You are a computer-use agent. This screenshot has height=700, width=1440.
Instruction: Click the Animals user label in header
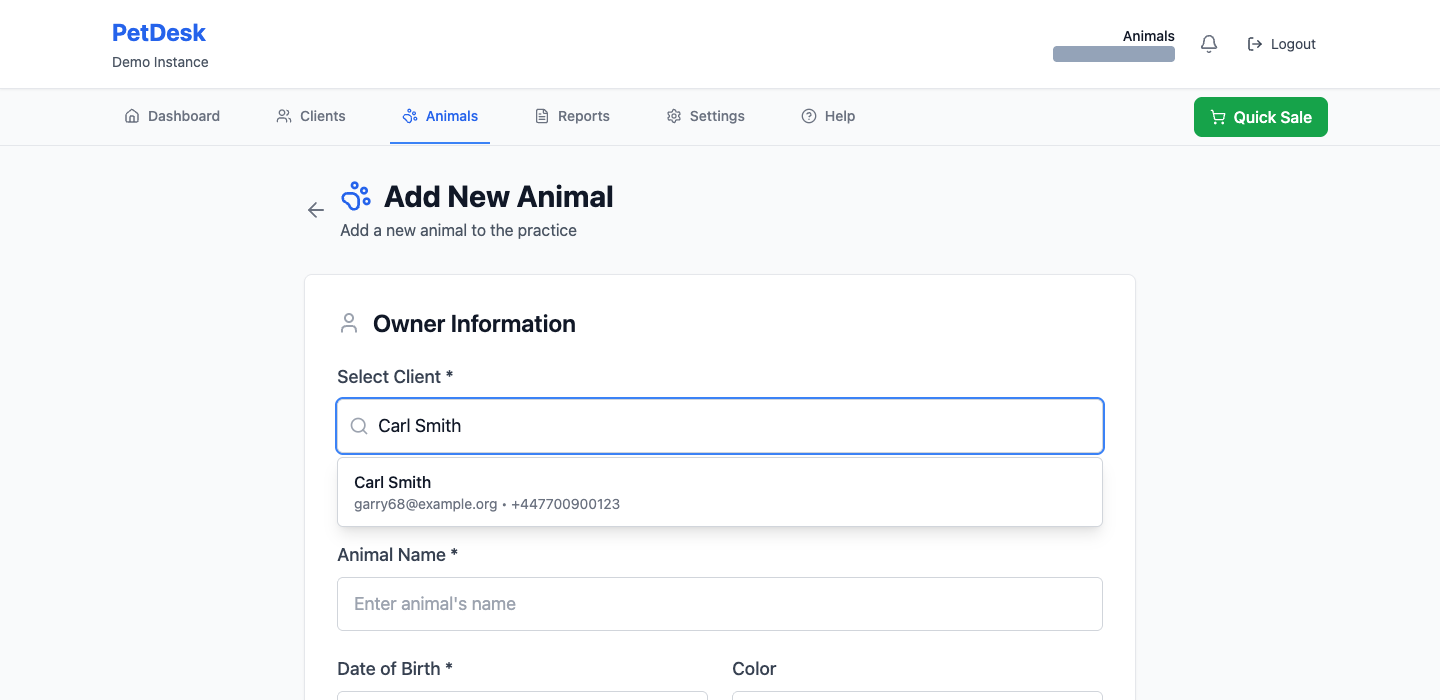point(1149,36)
